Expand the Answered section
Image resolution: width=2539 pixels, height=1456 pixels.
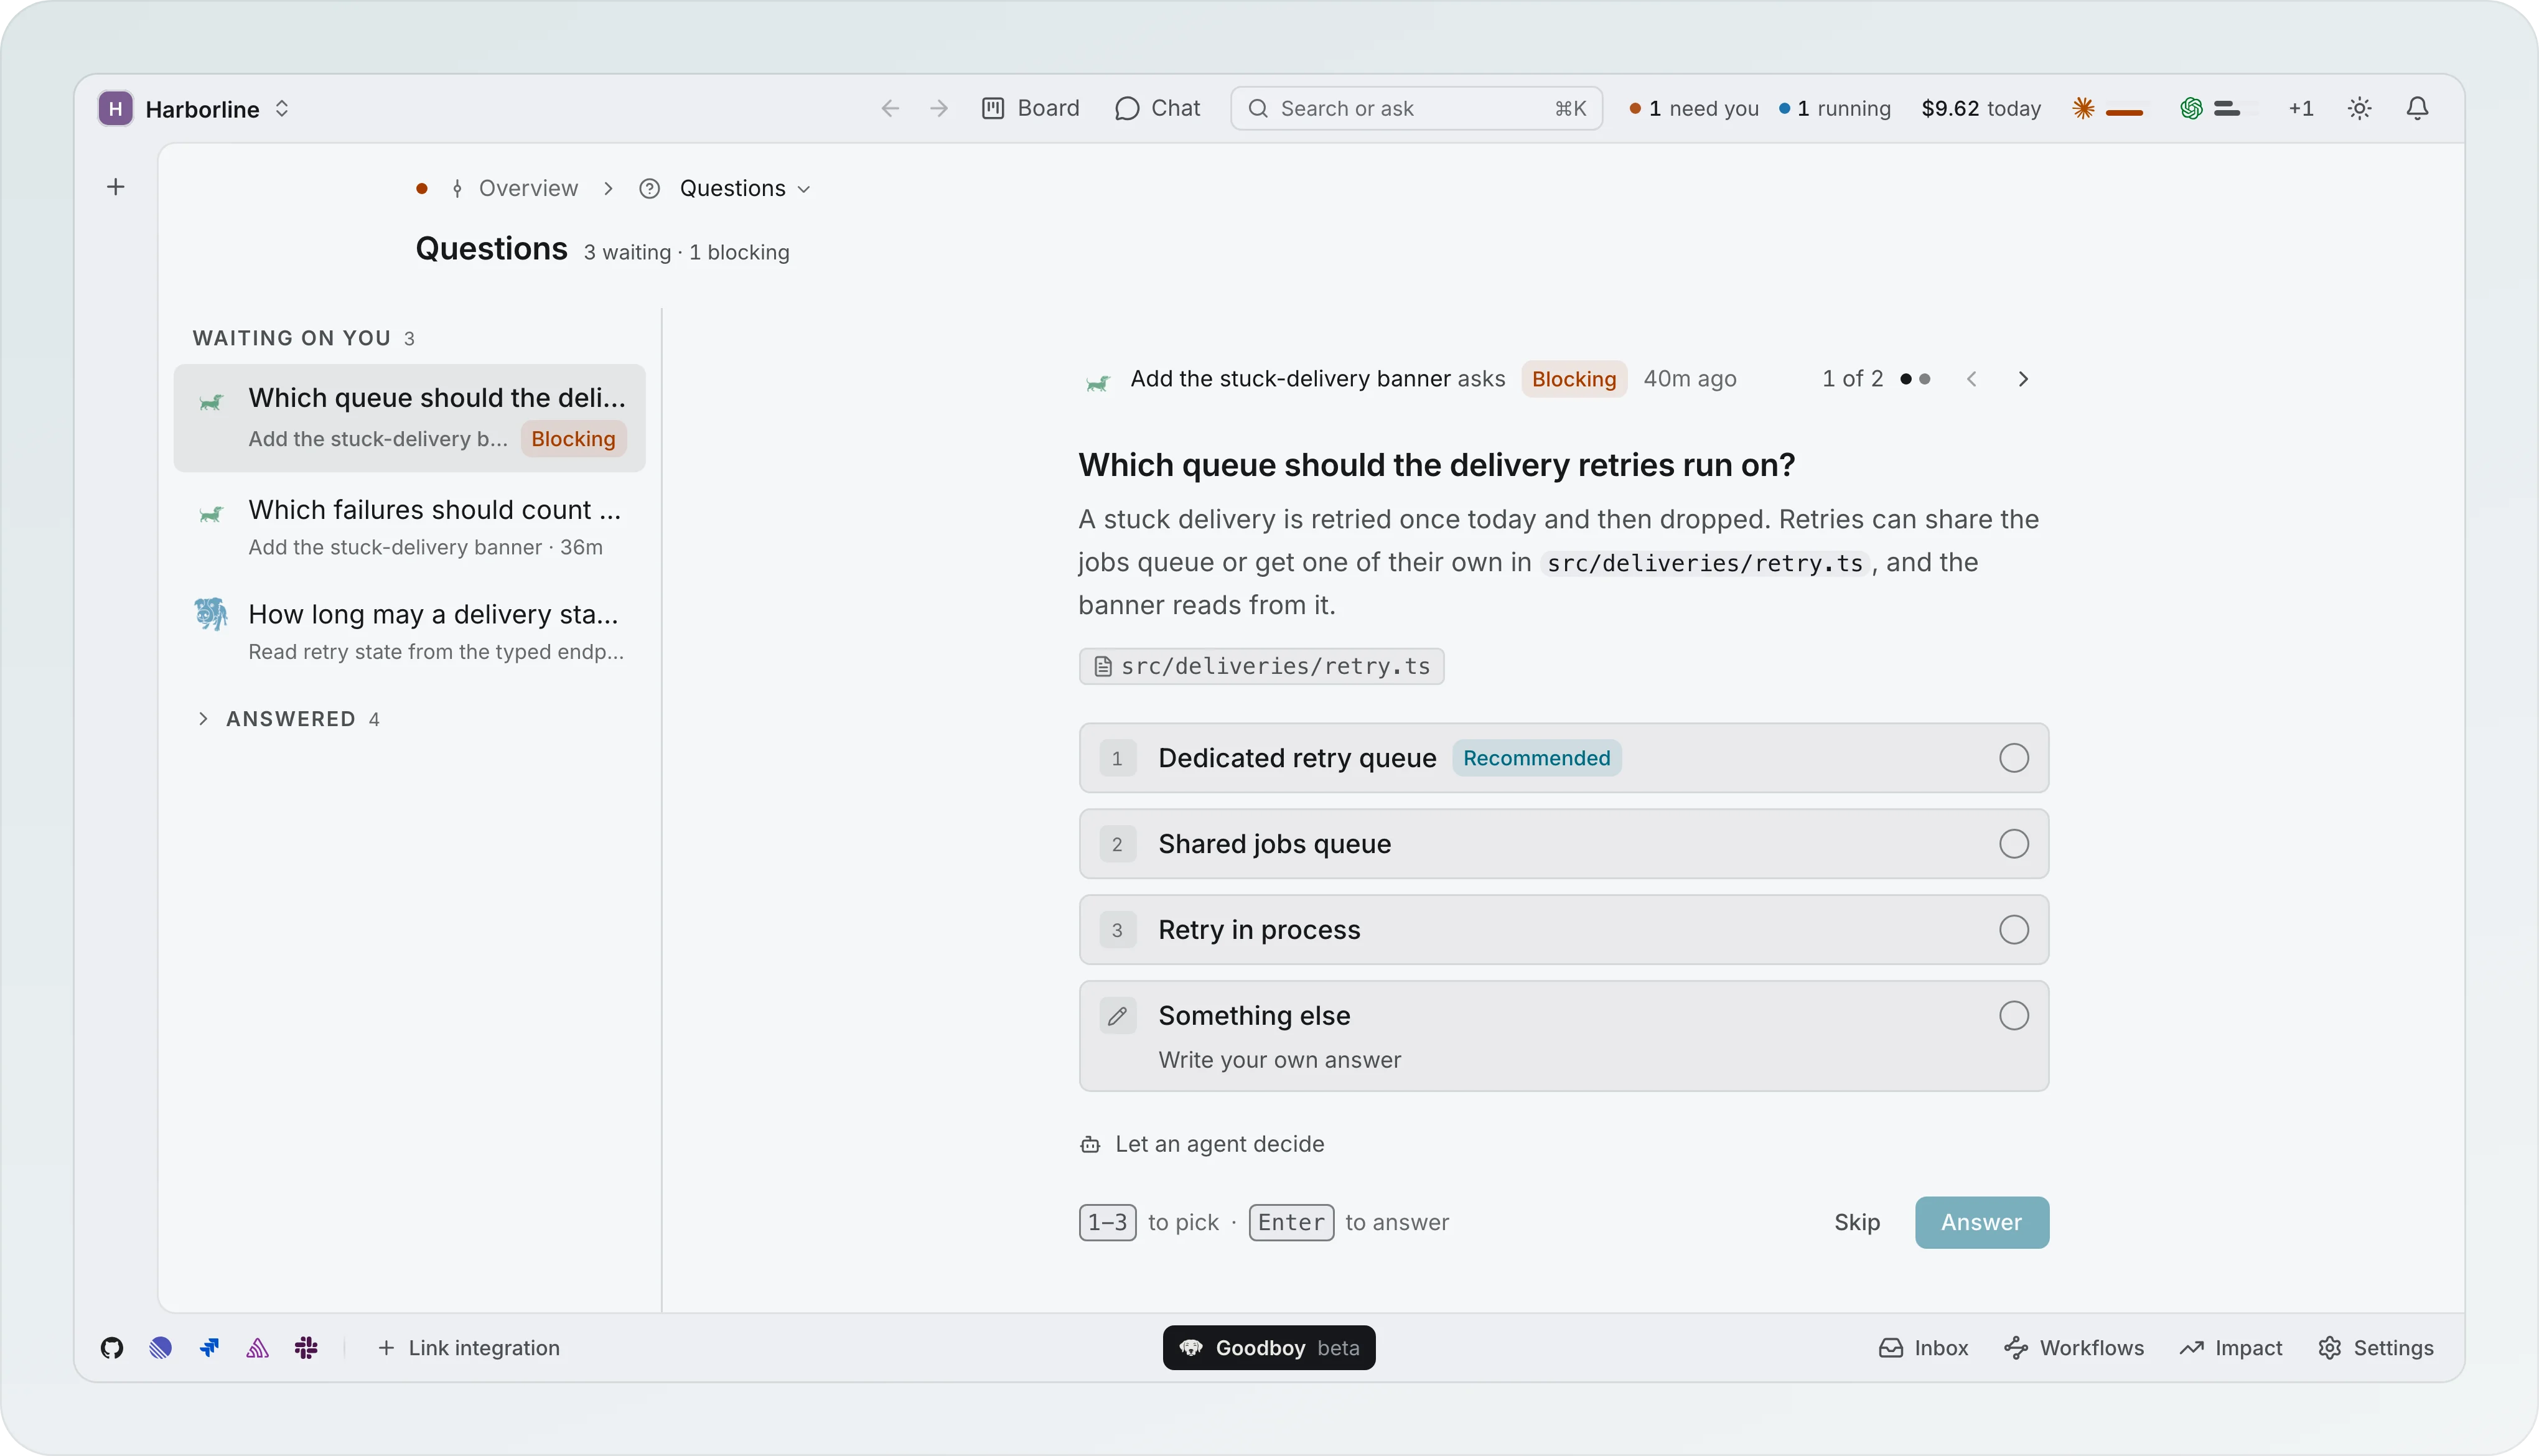pos(288,719)
